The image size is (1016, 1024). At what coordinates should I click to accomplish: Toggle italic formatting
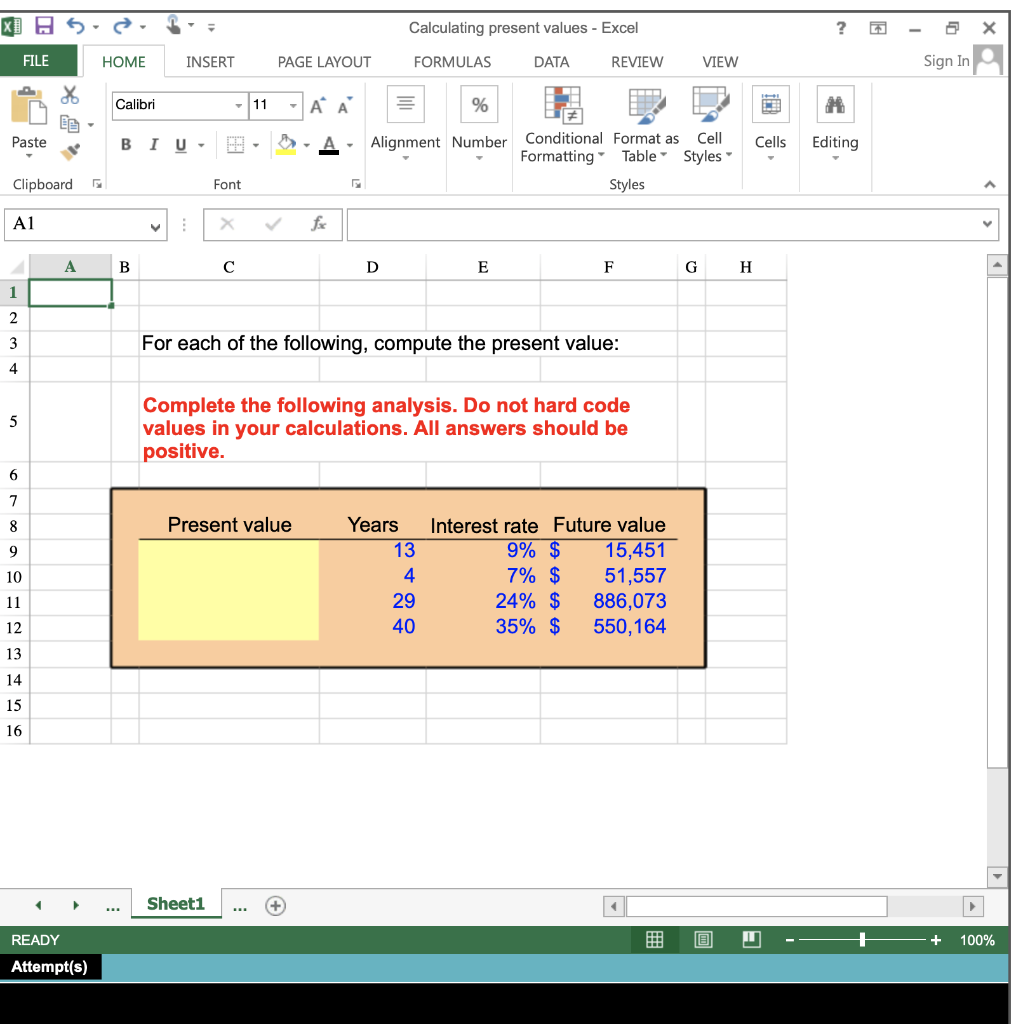click(x=152, y=144)
